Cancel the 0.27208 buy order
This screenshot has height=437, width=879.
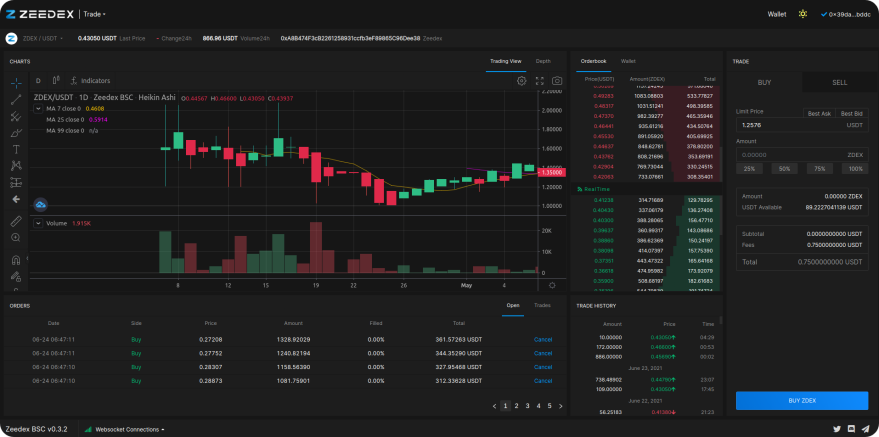click(543, 339)
